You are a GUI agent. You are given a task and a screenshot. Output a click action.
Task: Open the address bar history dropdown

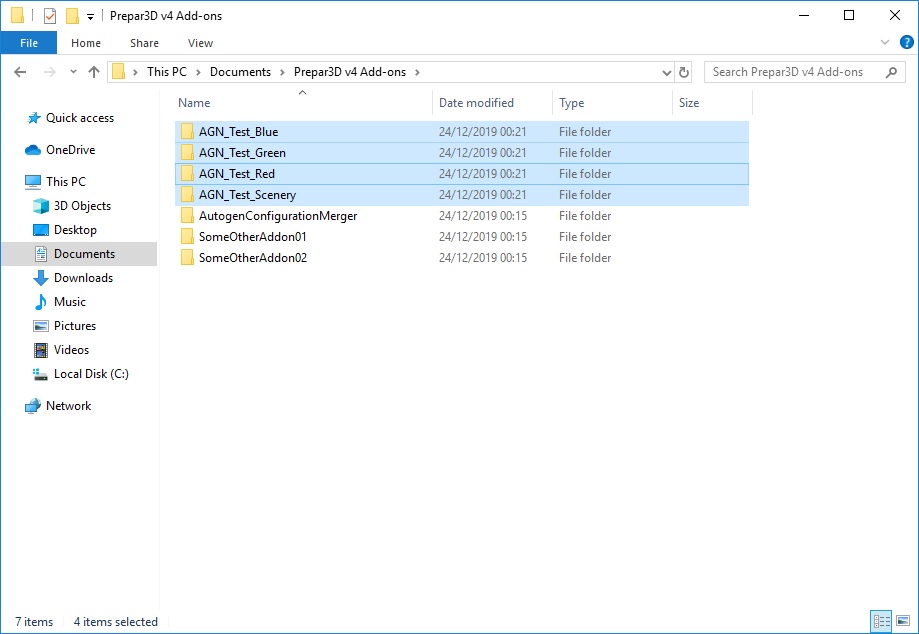coord(667,72)
